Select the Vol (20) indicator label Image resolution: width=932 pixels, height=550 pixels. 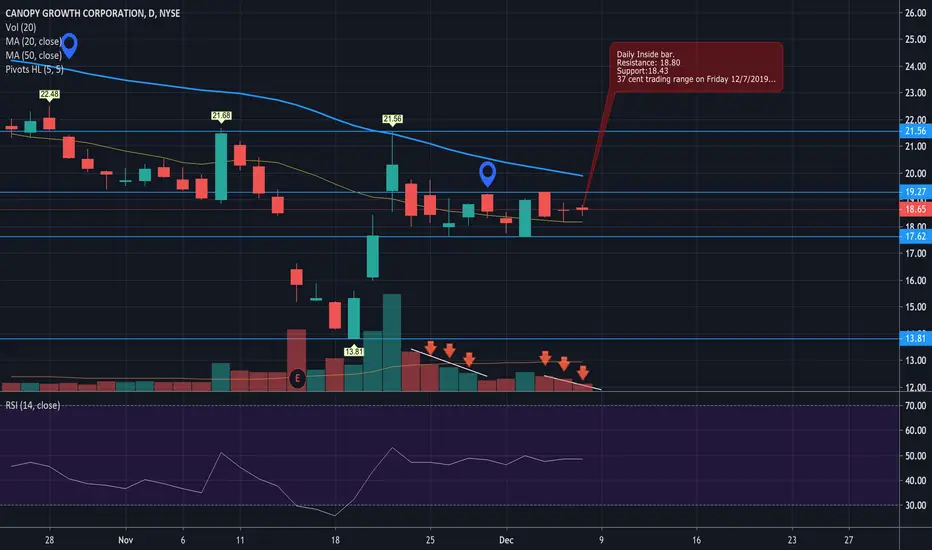coord(21,27)
